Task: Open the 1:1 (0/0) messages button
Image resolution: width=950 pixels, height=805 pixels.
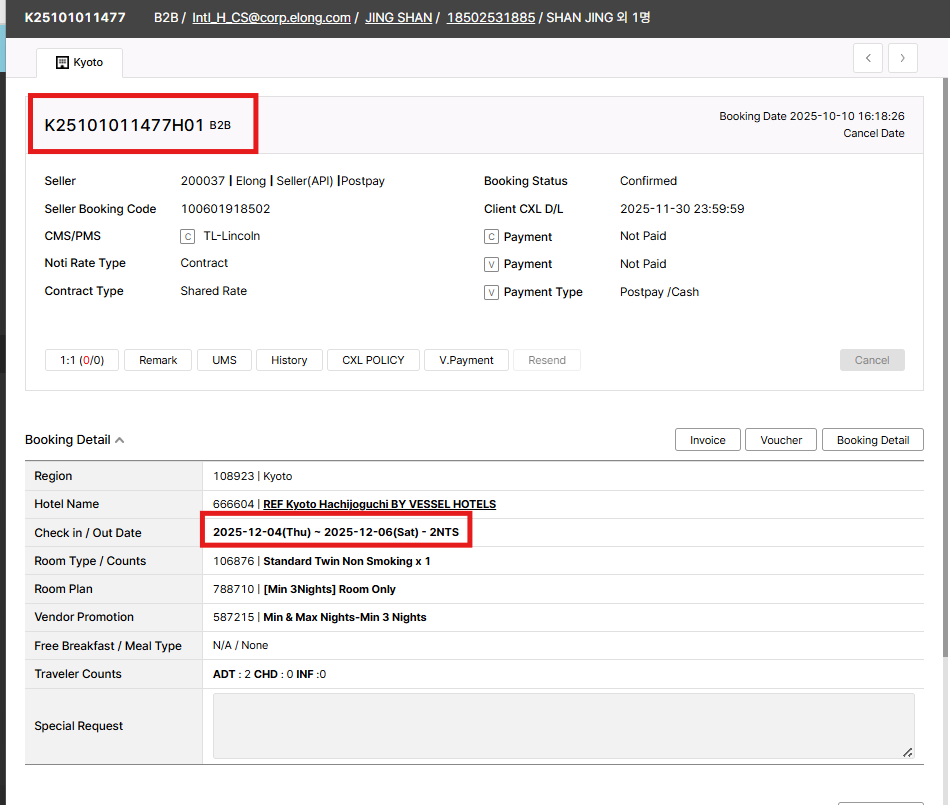Action: pos(82,360)
